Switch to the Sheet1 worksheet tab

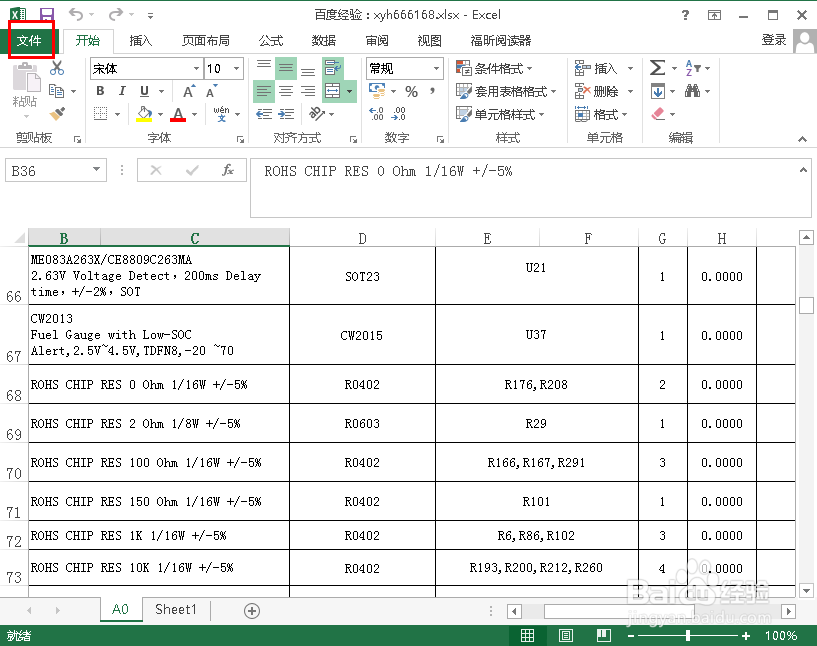pos(175,609)
